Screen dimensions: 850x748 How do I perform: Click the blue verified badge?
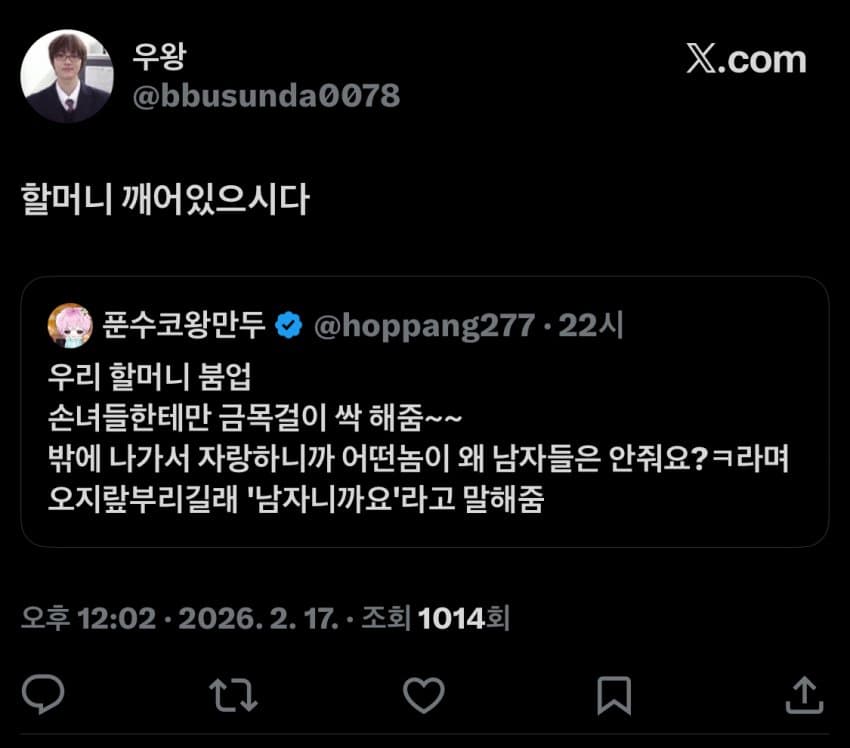pos(290,325)
